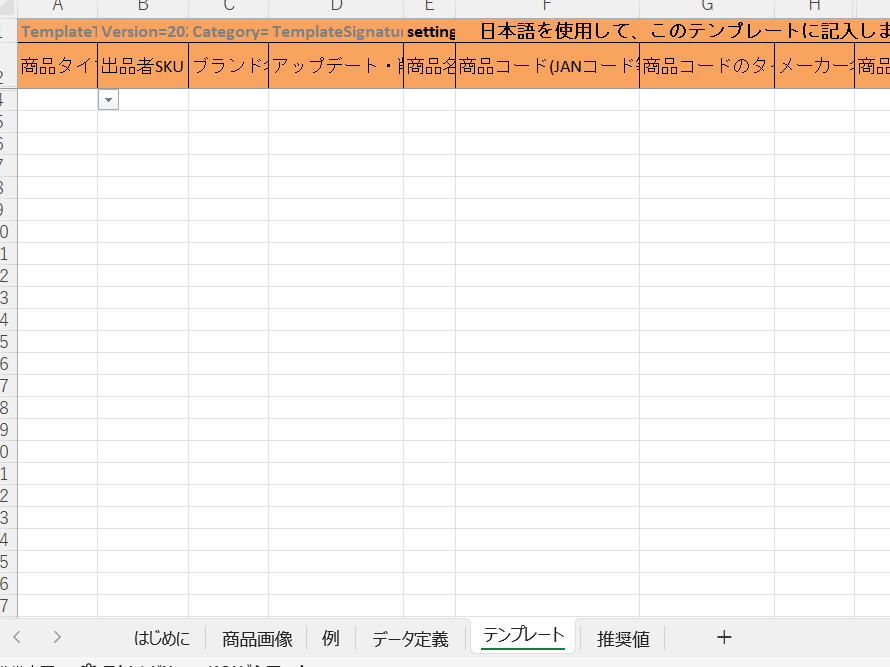Select column G by clicking its letter header
The image size is (890, 667).
pyautogui.click(x=706, y=8)
